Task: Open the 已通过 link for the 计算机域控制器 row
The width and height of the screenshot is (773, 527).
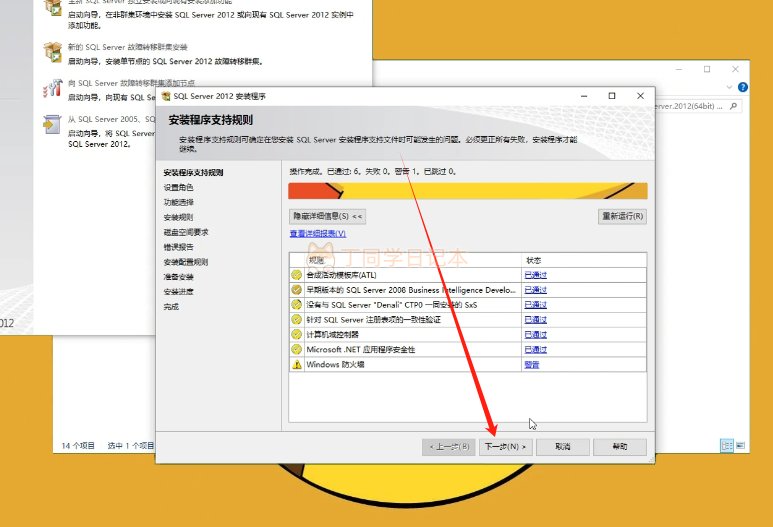Action: (535, 334)
